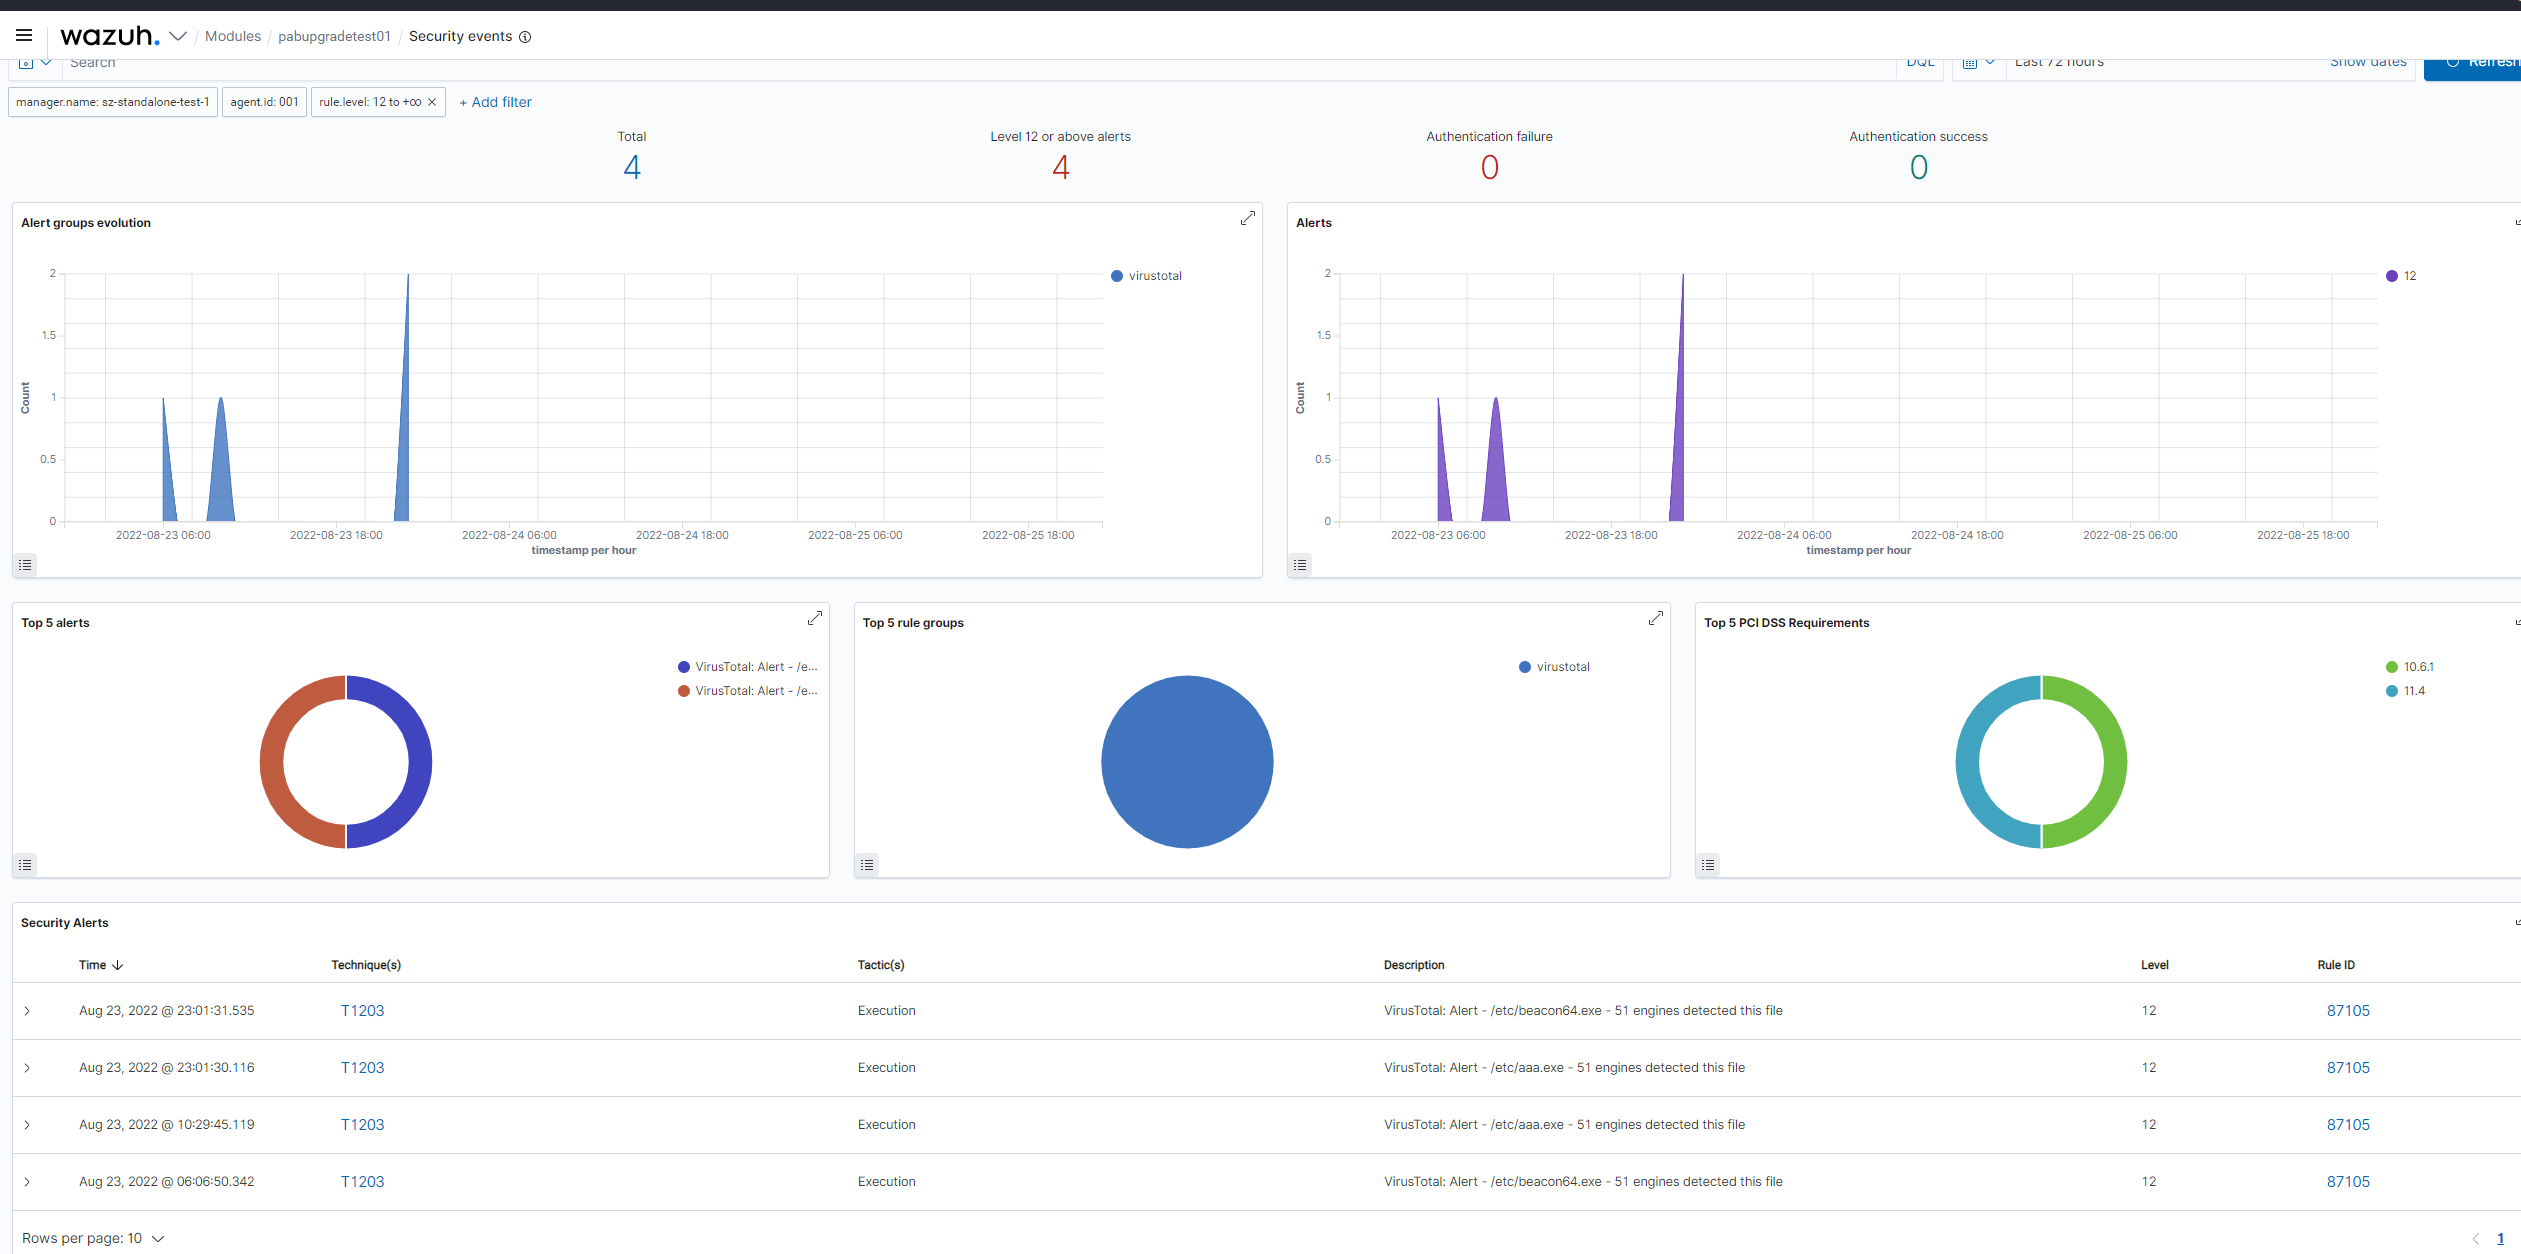Go to the previous table page
This screenshot has width=2521, height=1254.
click(x=2476, y=1239)
